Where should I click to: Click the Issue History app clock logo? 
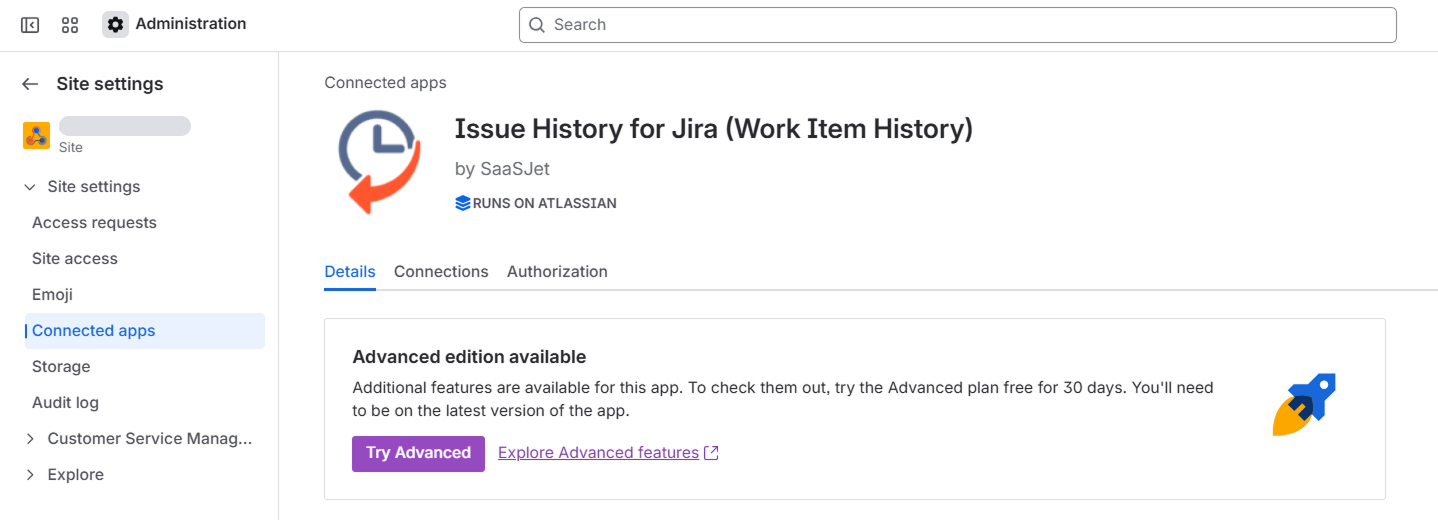377,161
